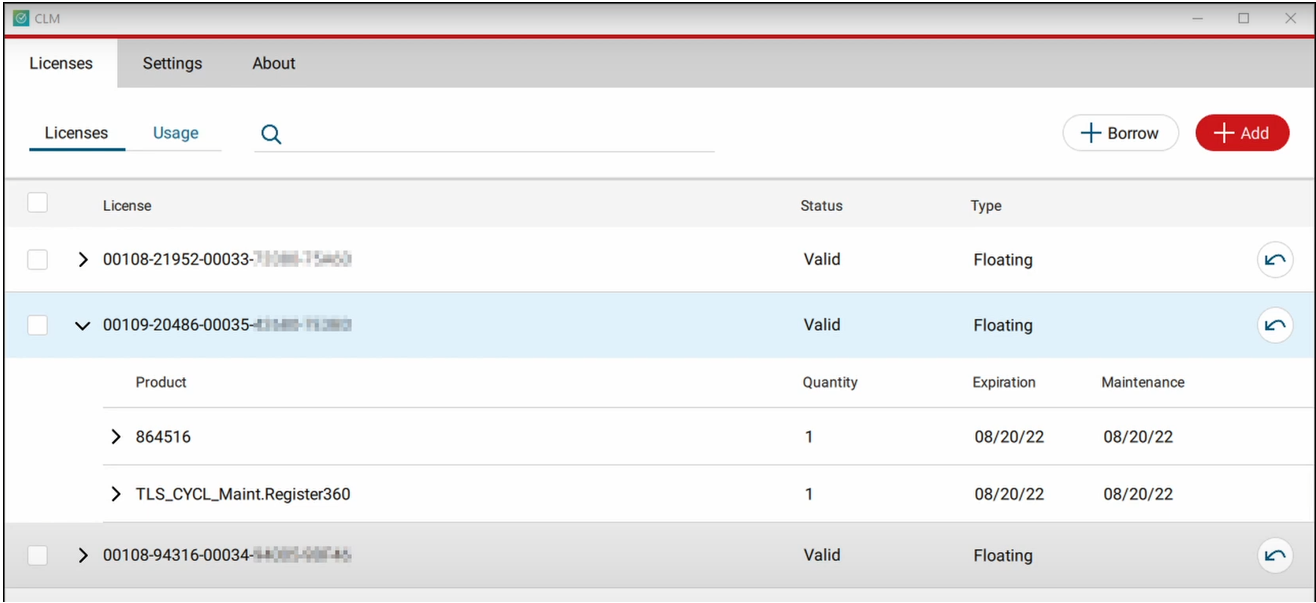Click the return icon for license 00109-20486-00035

pyautogui.click(x=1274, y=325)
